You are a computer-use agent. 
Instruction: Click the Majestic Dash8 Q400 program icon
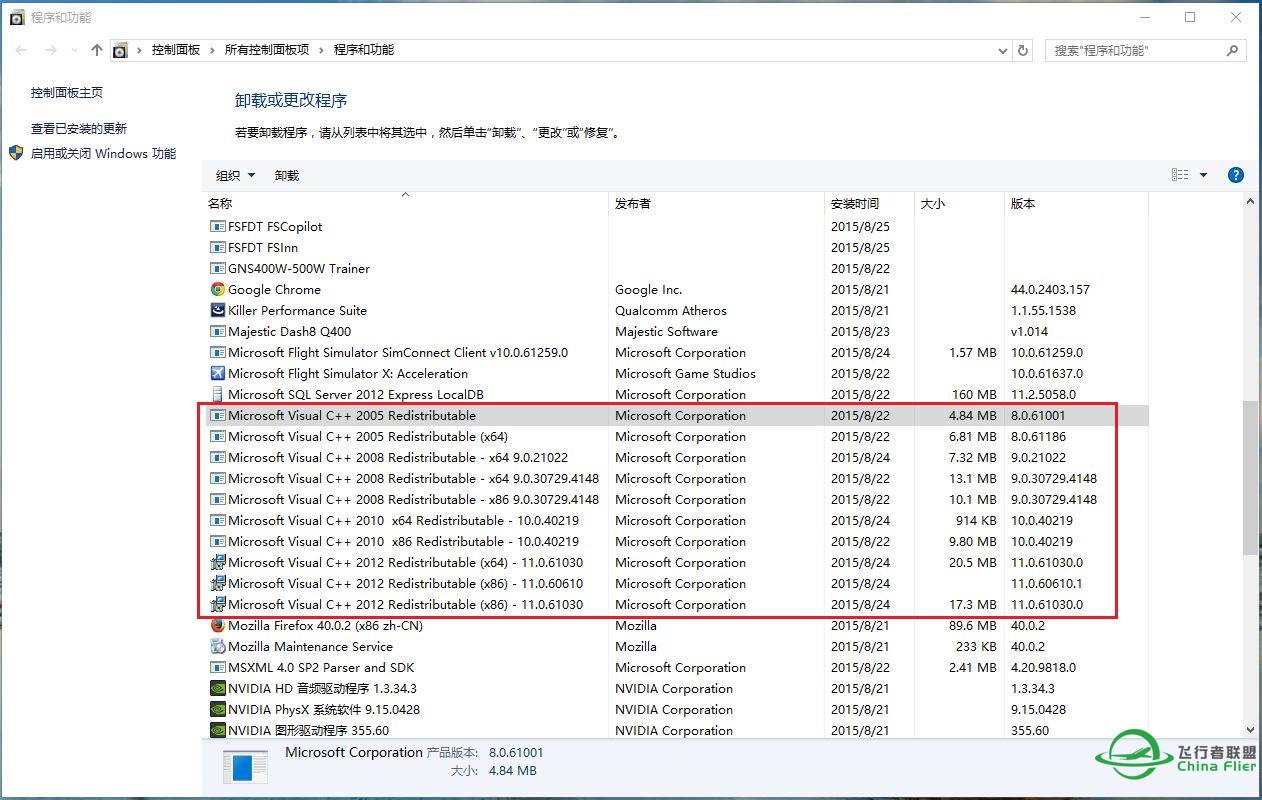click(x=217, y=331)
